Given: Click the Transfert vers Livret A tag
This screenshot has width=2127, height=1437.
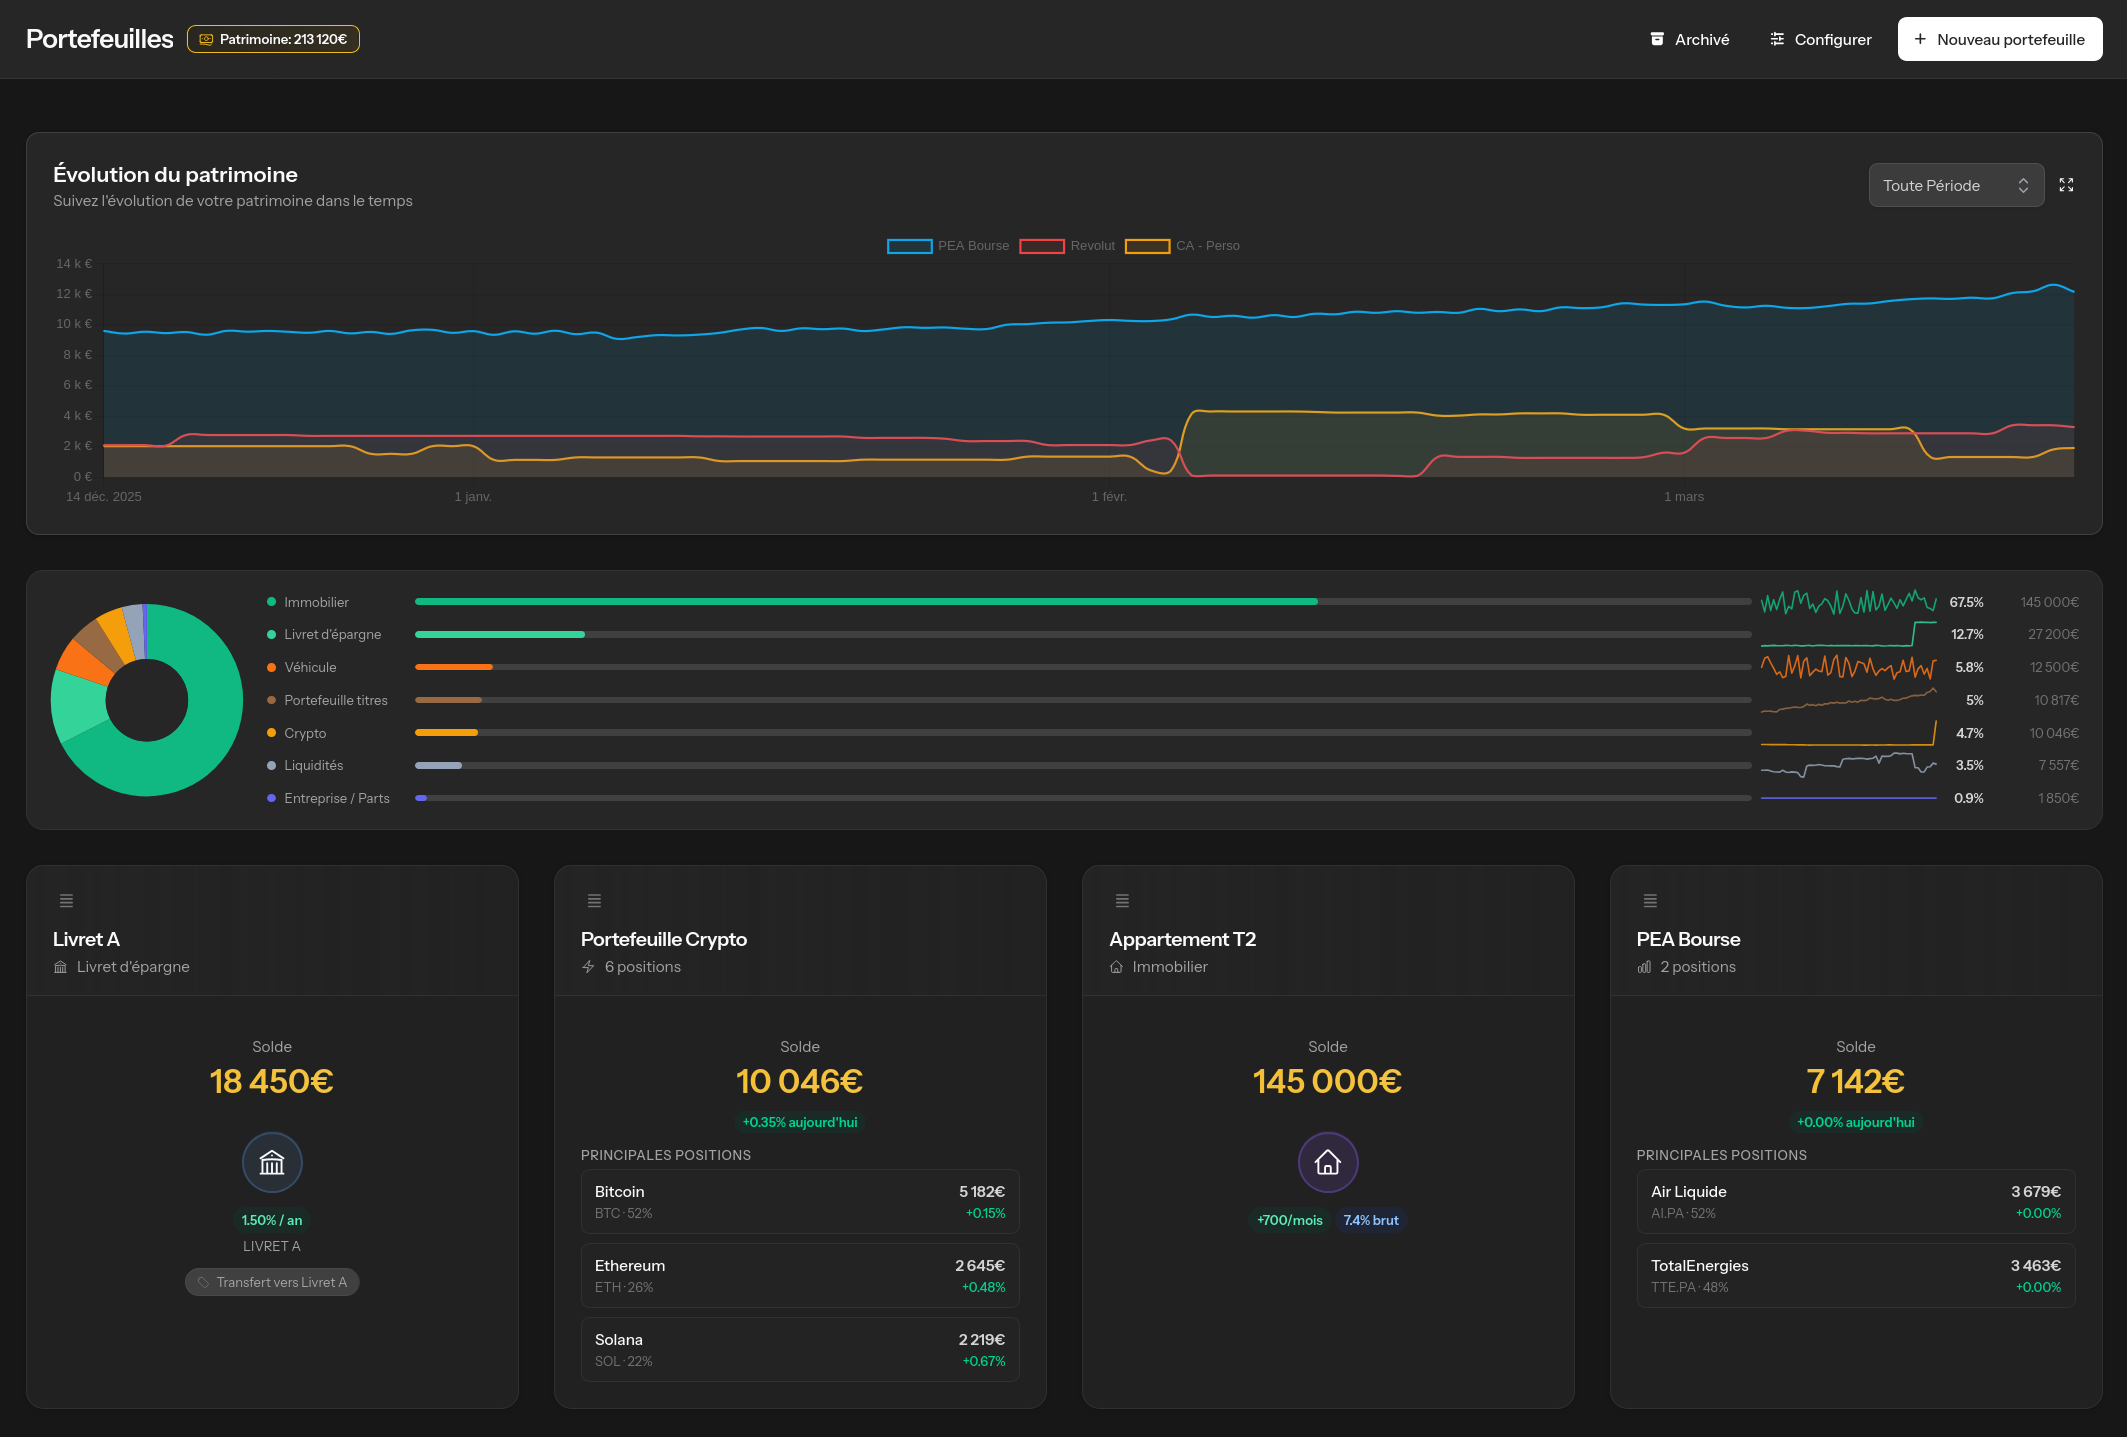Looking at the screenshot, I should (272, 1282).
